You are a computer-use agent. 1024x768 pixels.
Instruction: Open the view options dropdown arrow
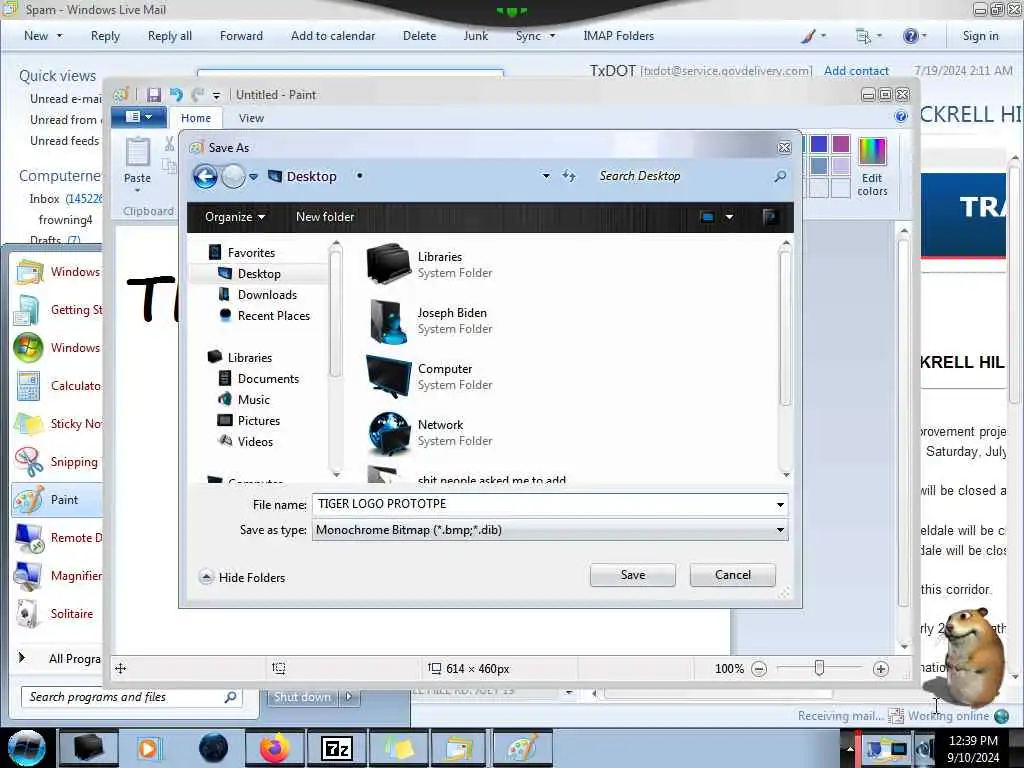729,217
